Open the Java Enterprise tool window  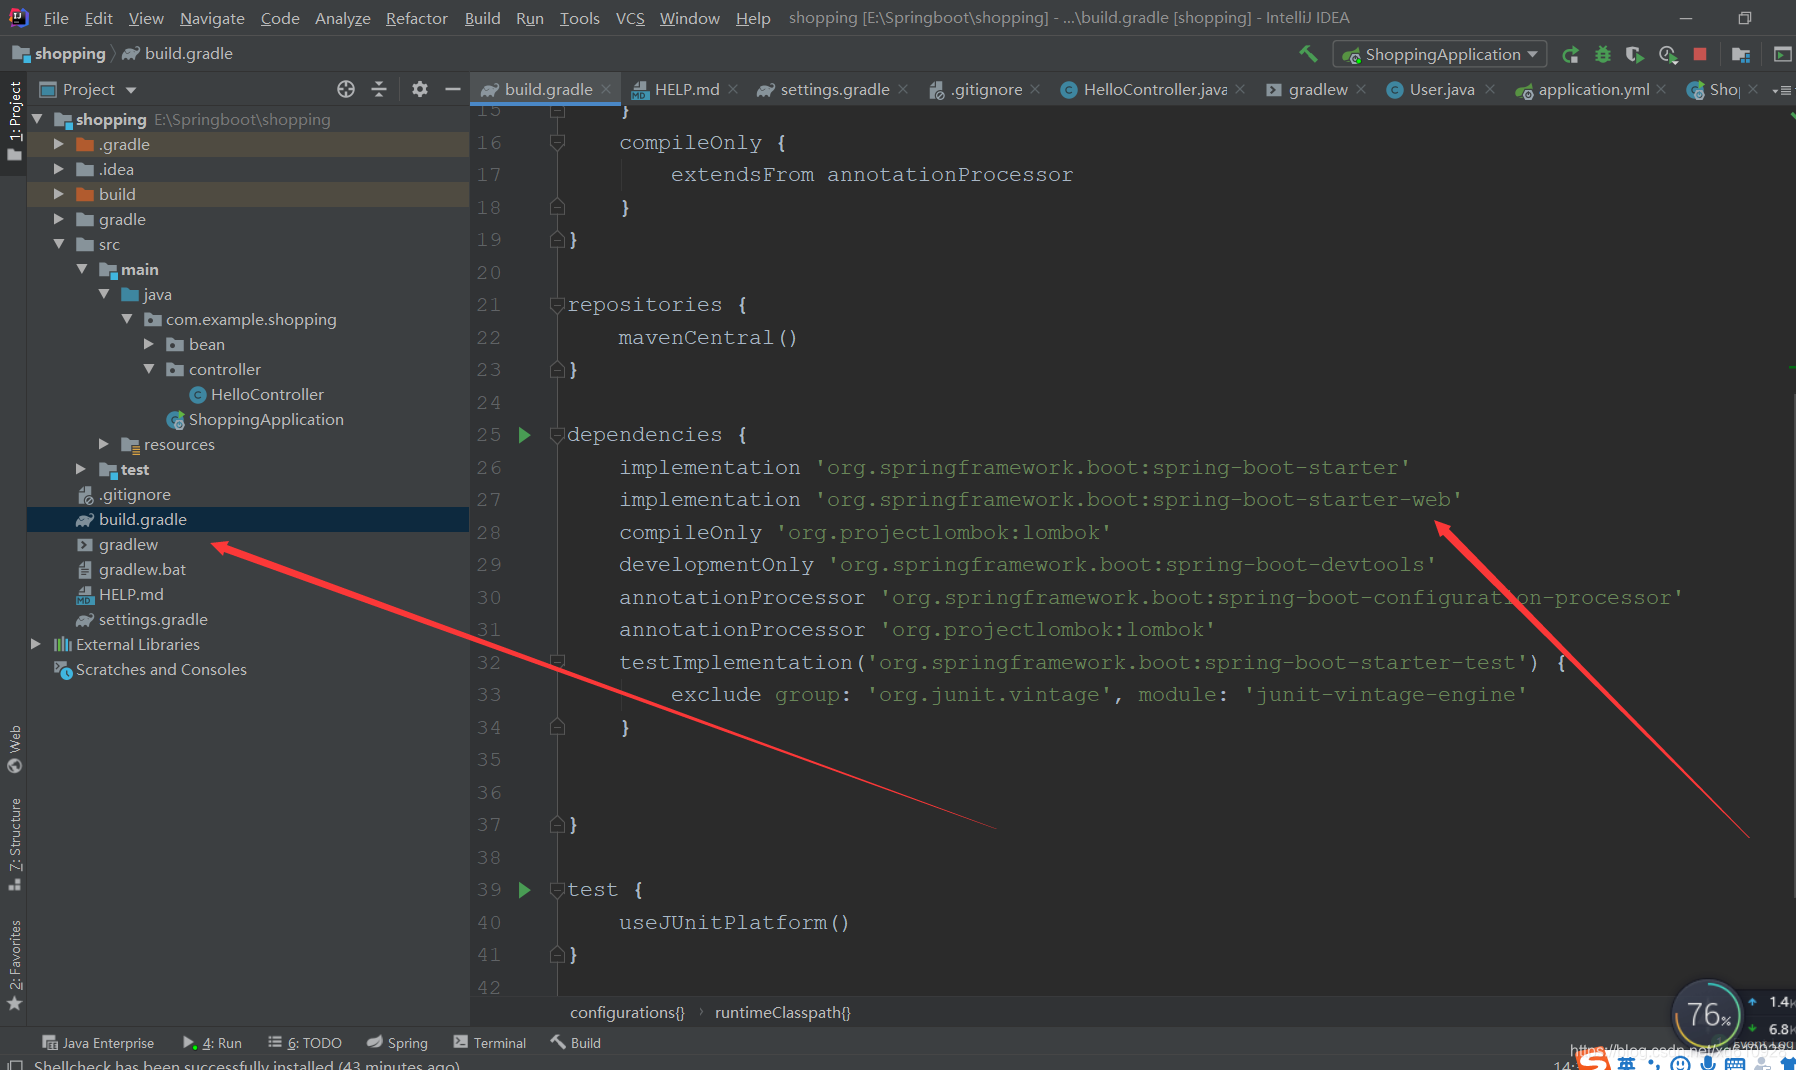coord(98,1042)
